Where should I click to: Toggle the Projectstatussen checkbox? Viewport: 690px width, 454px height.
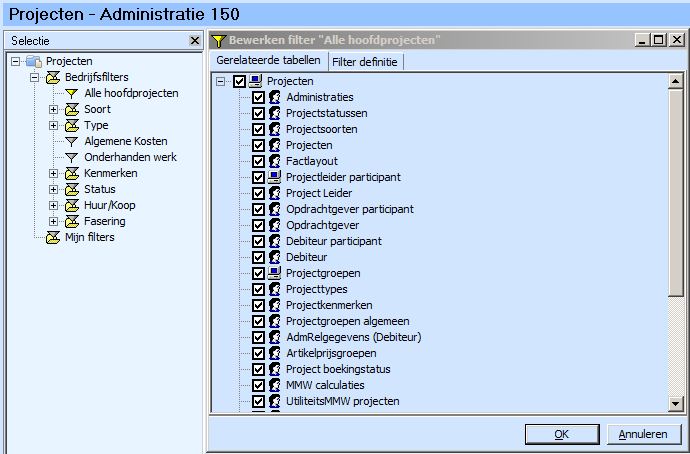point(258,114)
